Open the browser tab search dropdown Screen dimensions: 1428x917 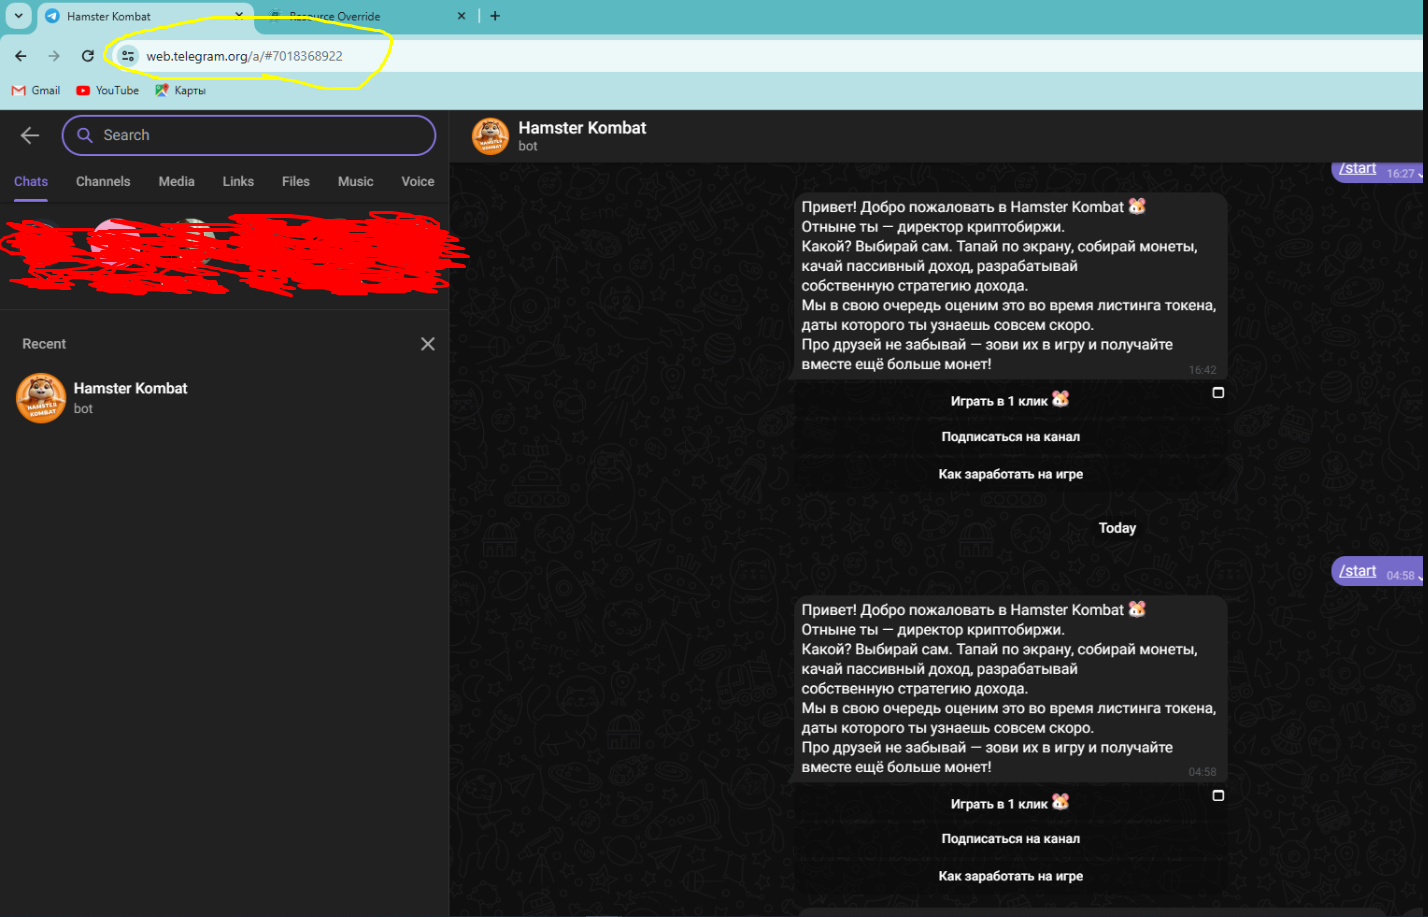[x=18, y=16]
